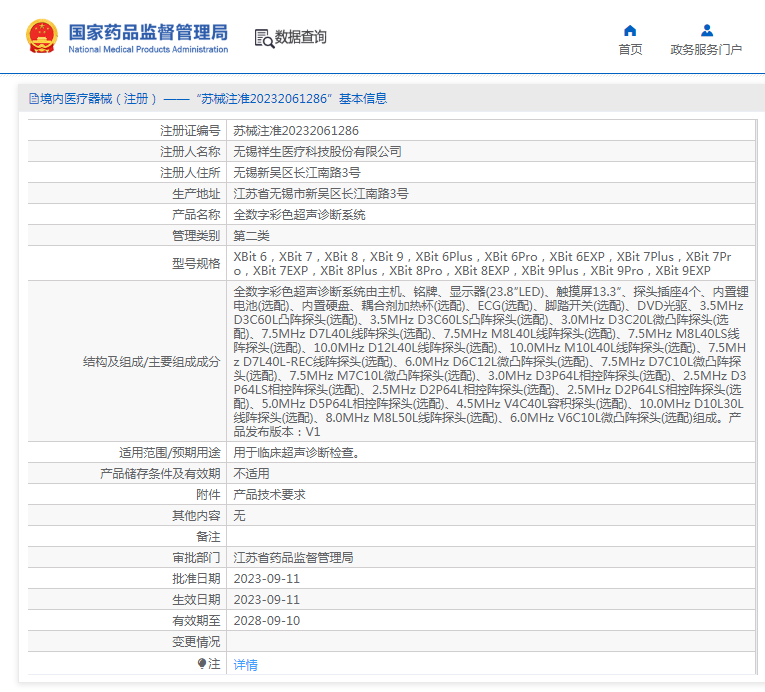Select product name 全数字彩色超声诊断系统
This screenshot has height=692, width=765.
coord(299,215)
